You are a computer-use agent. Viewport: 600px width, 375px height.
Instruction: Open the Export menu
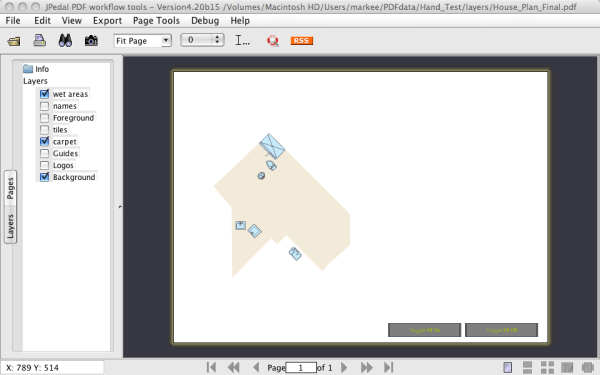pos(107,21)
